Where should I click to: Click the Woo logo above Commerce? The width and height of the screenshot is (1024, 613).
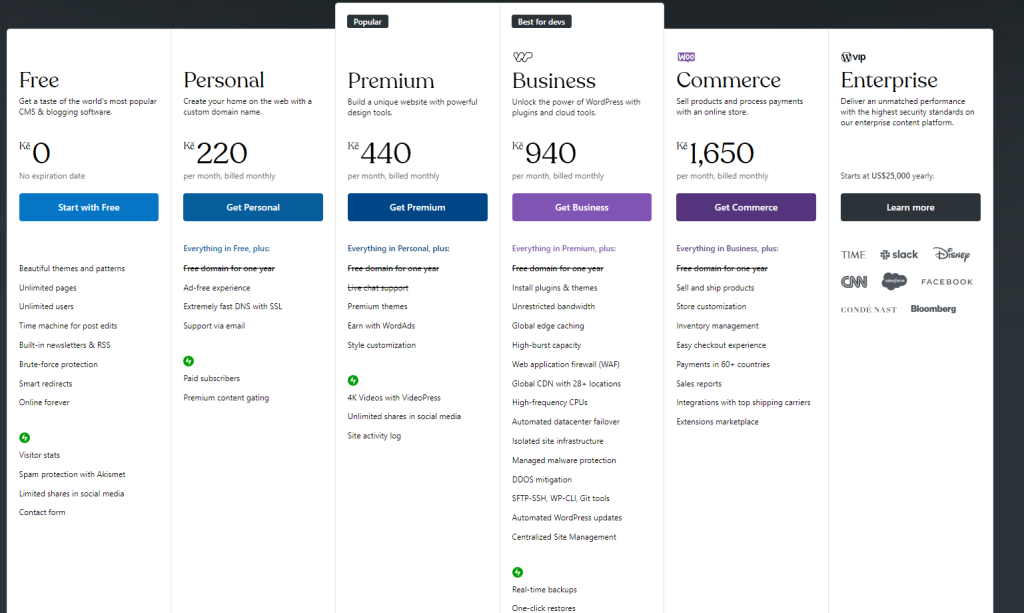point(687,57)
